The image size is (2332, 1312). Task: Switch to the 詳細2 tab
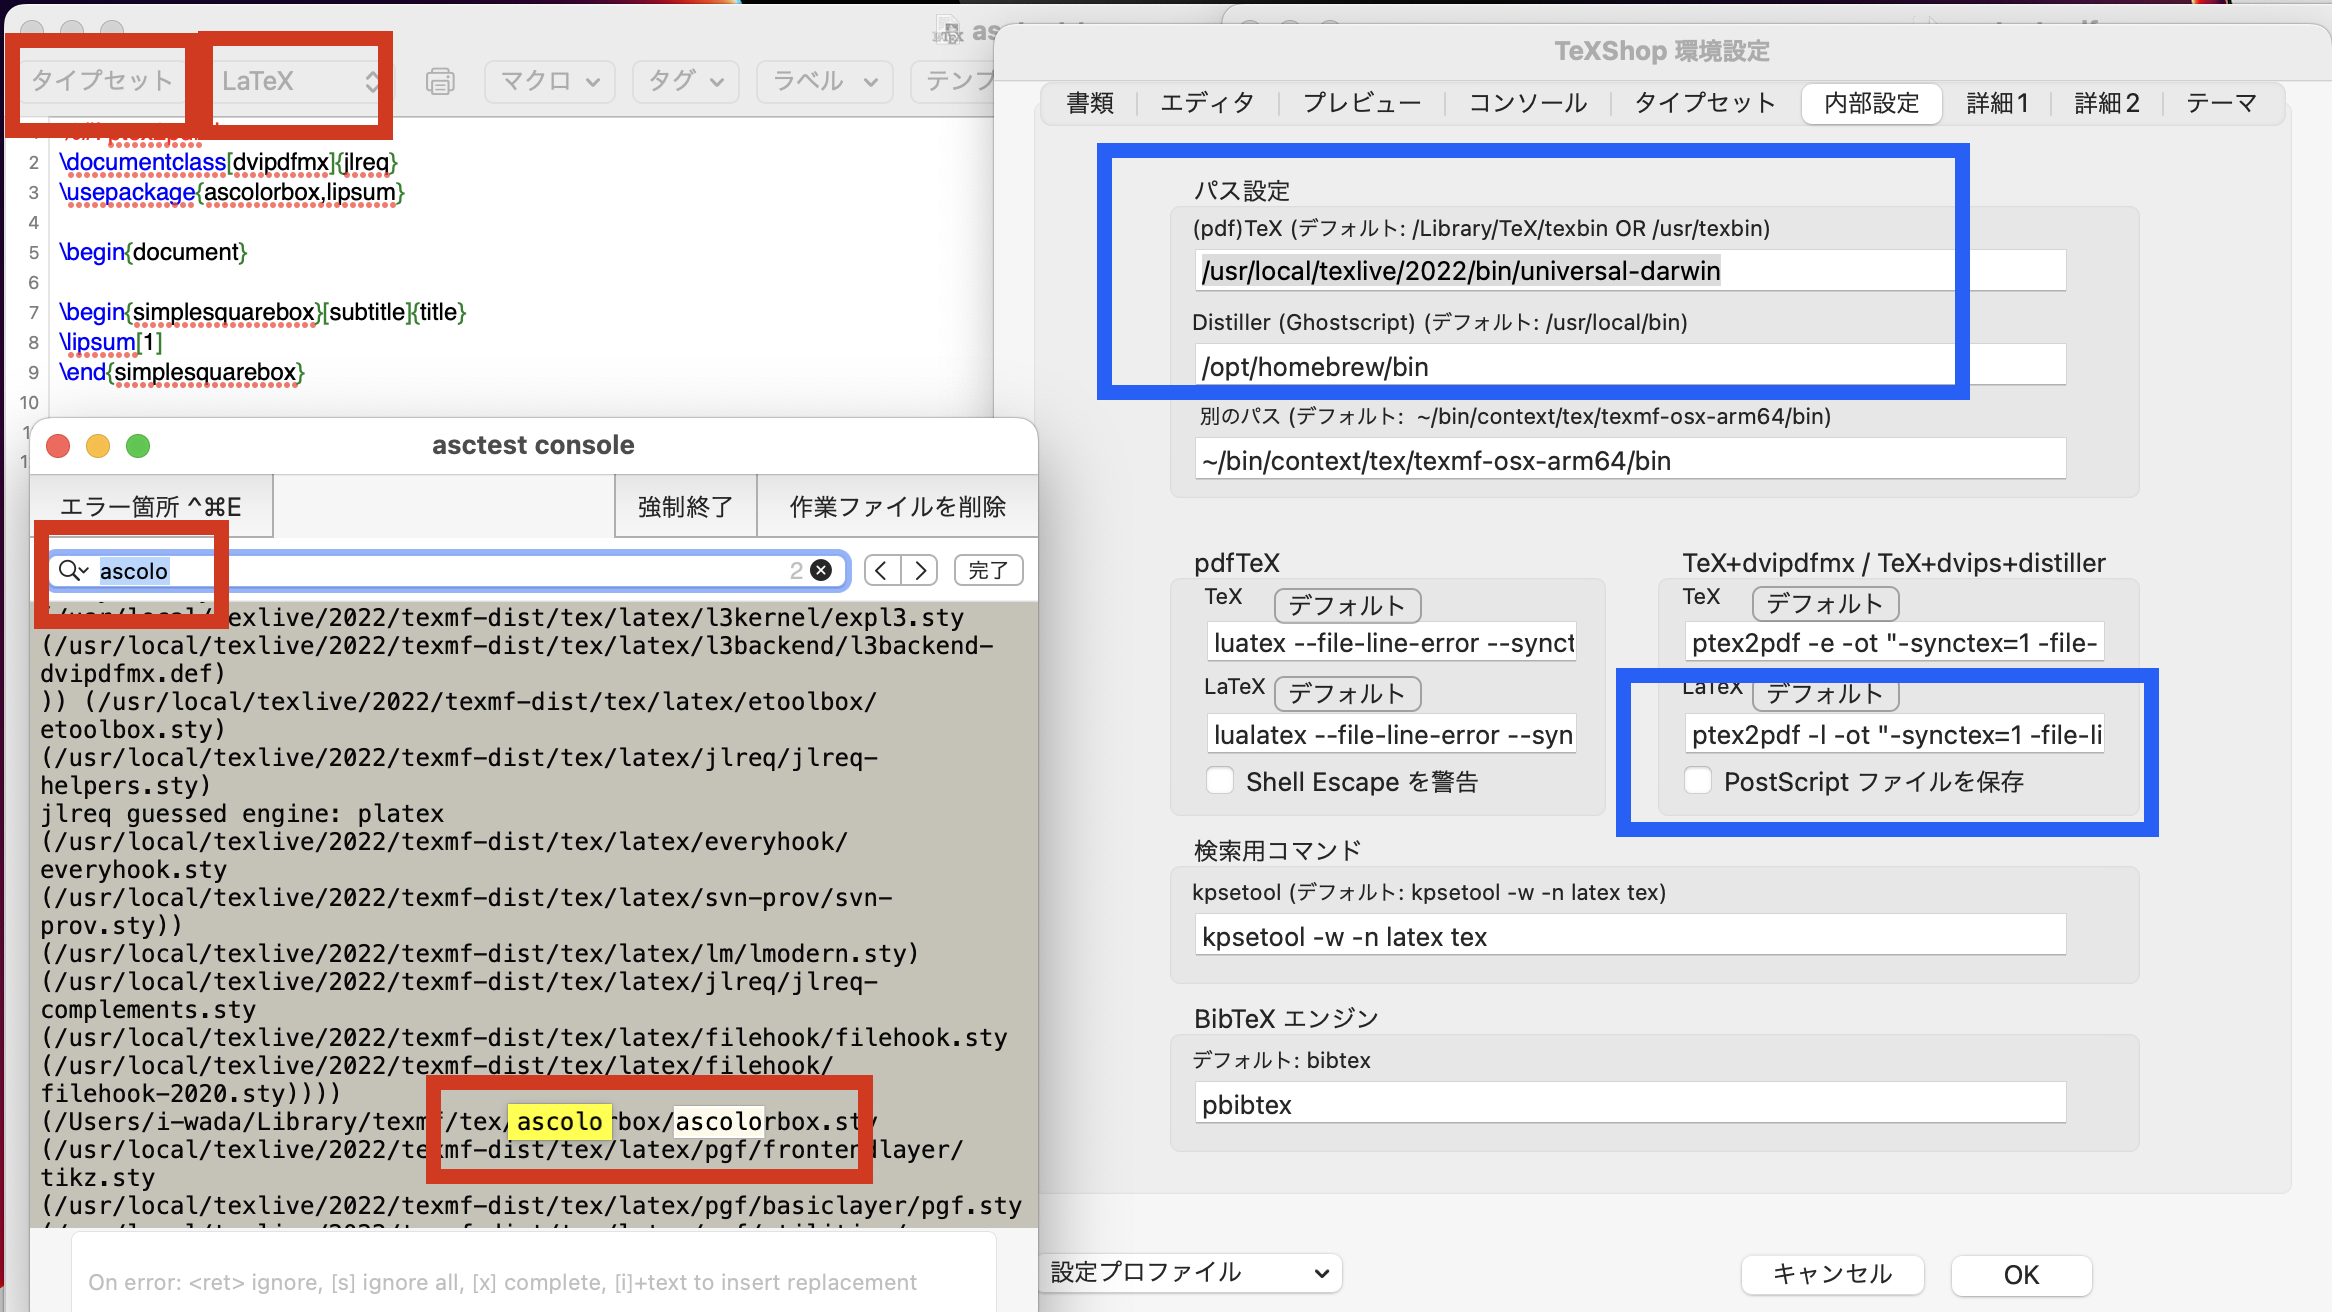click(x=2107, y=103)
